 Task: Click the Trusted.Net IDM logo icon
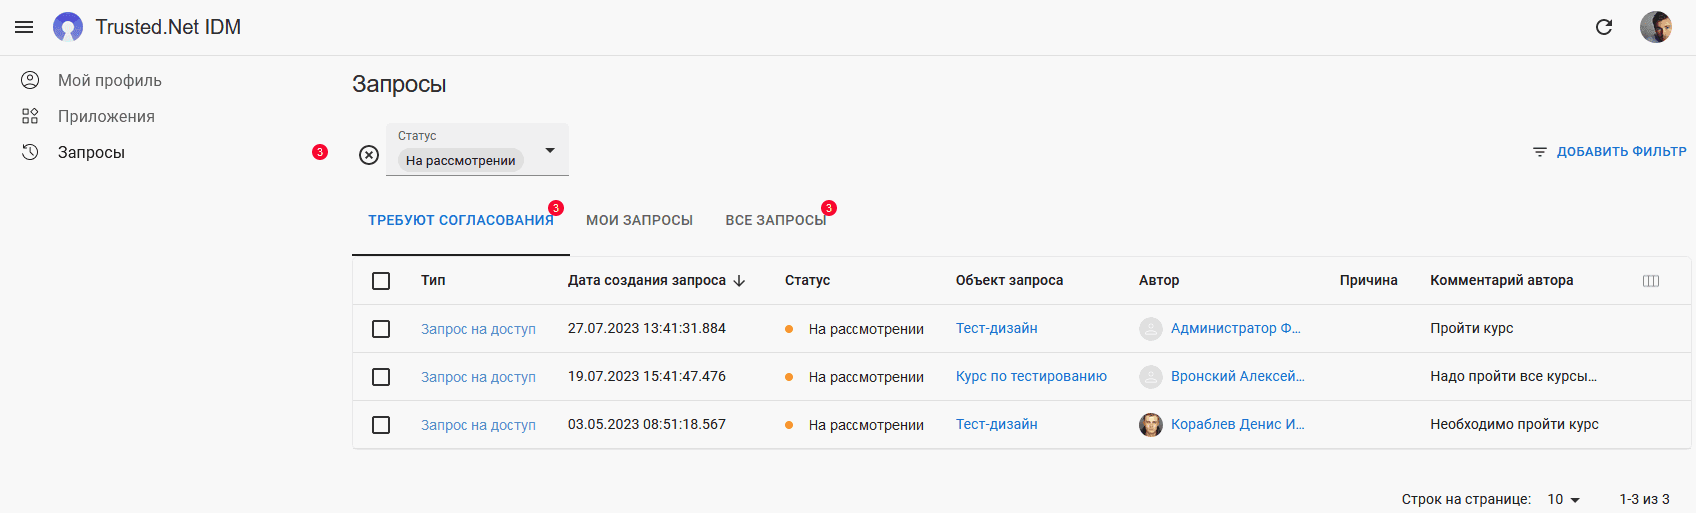(68, 27)
